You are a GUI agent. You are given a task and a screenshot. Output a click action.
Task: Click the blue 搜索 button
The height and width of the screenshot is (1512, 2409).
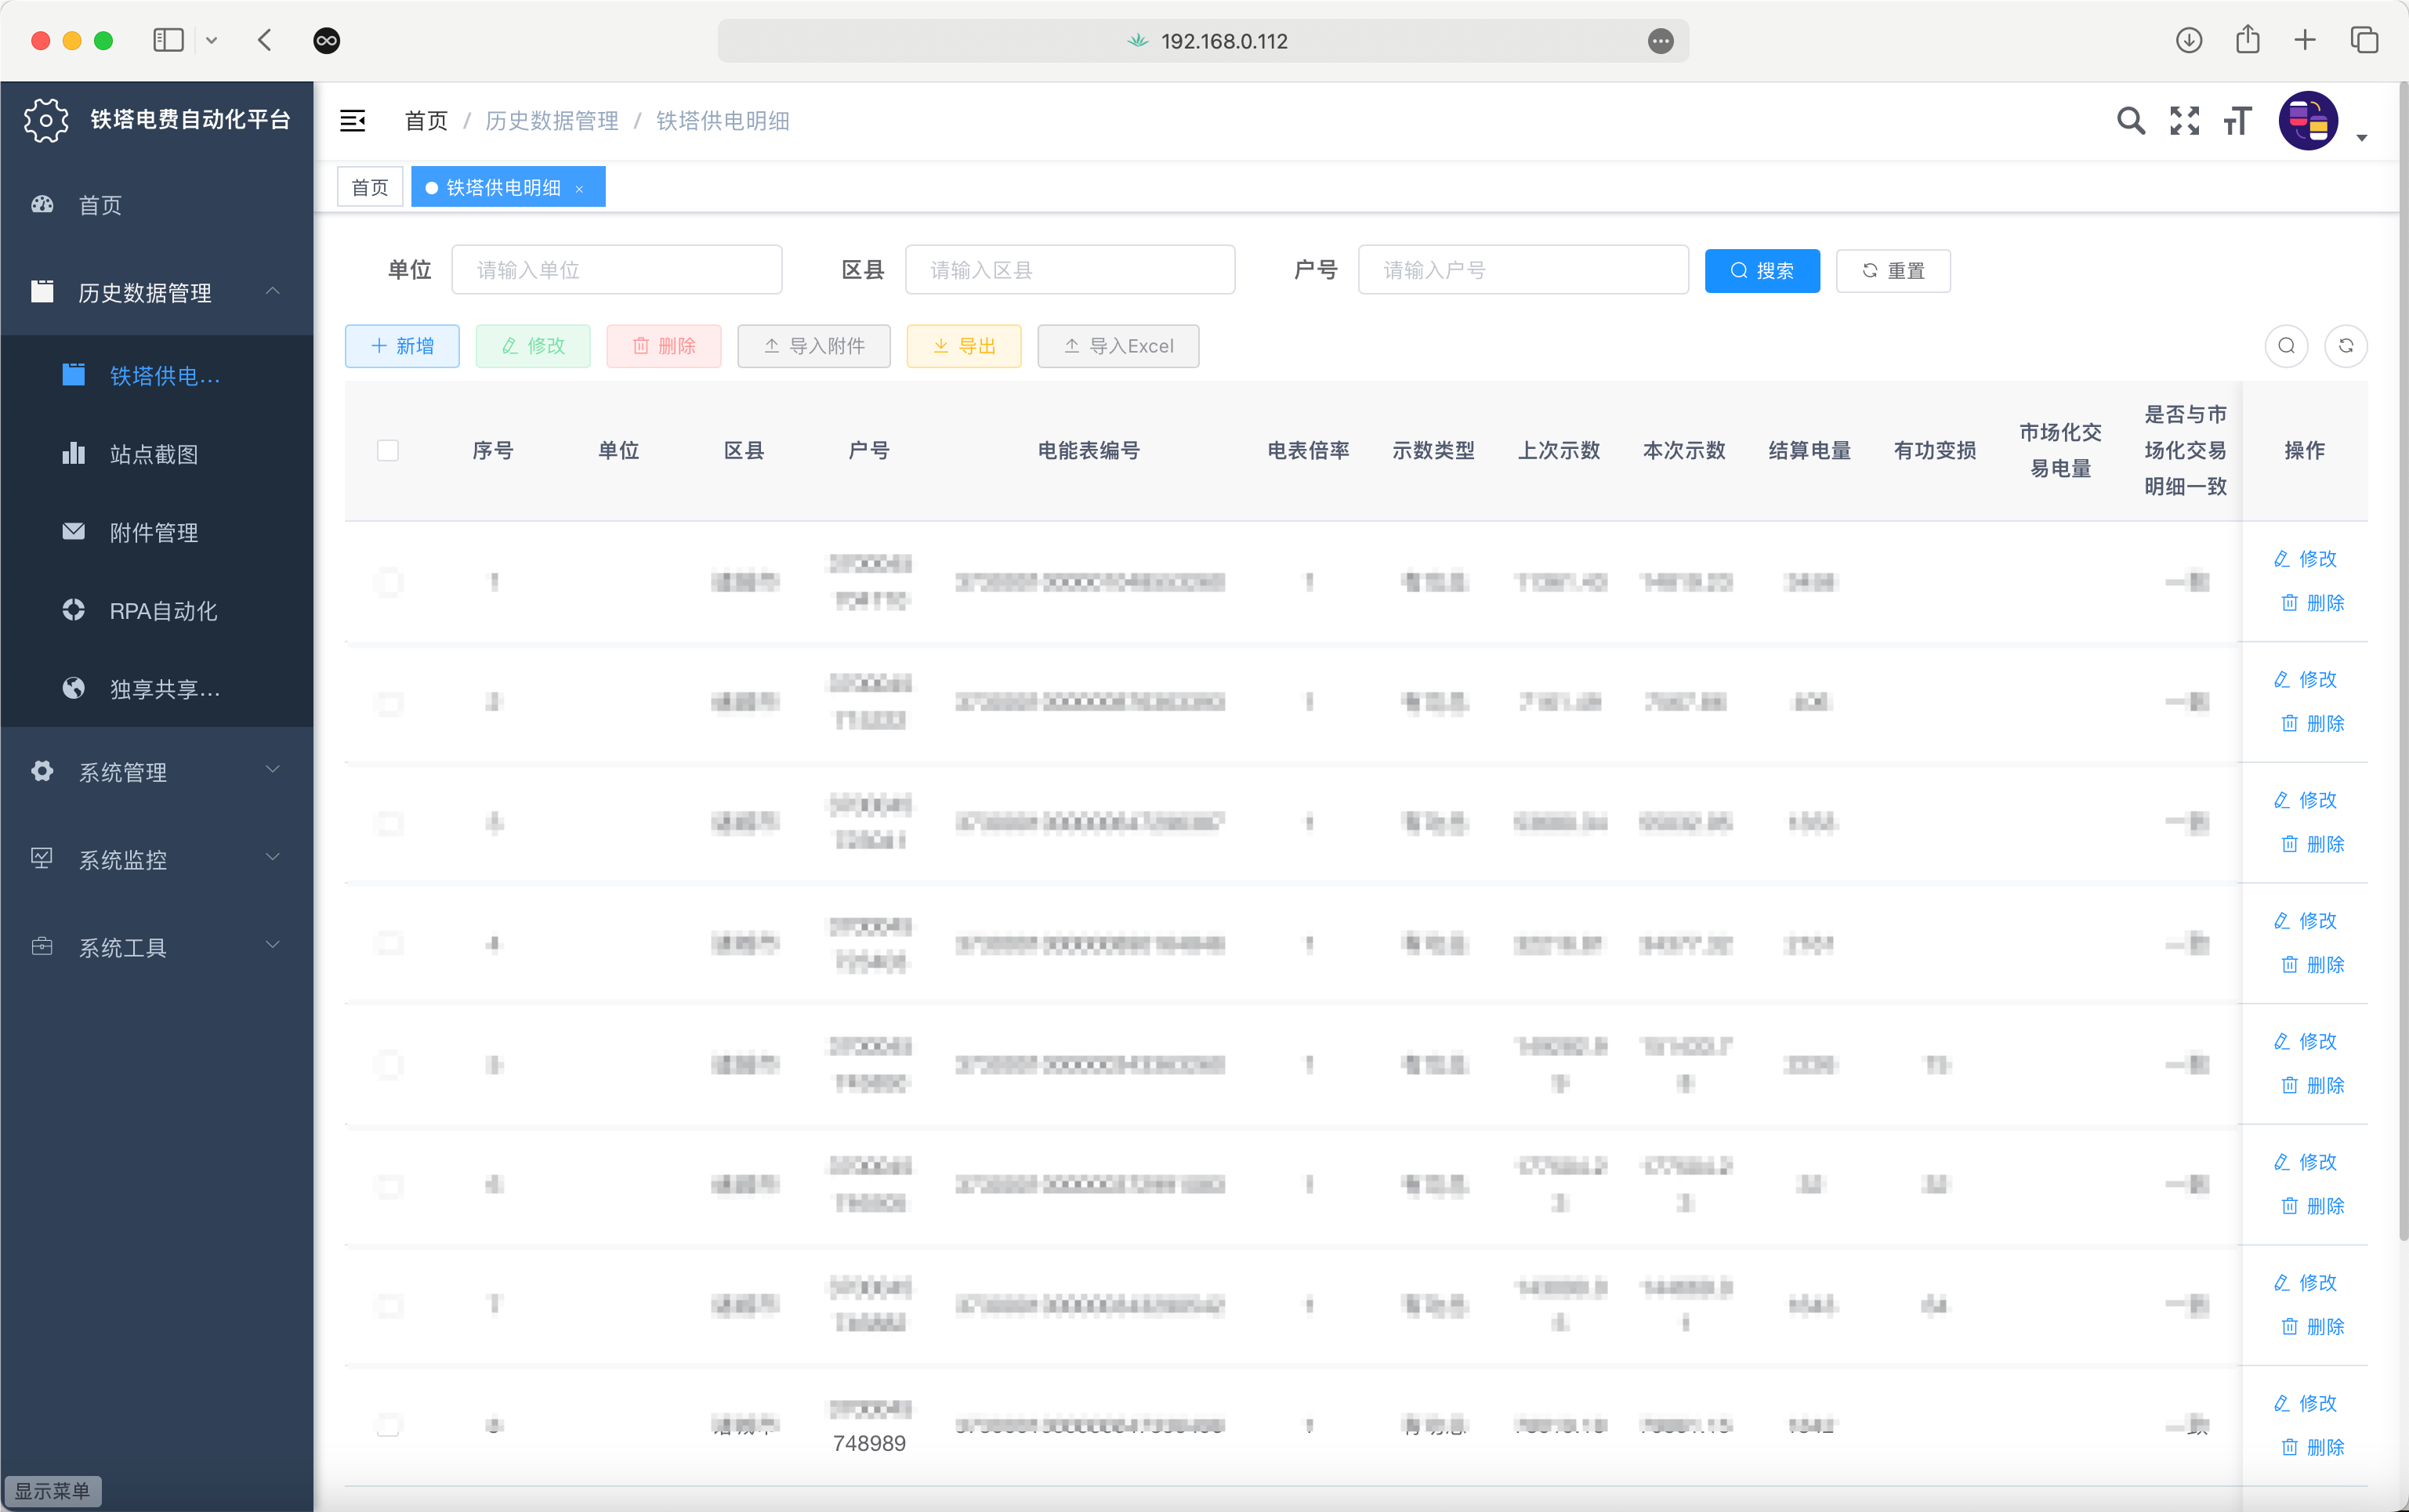[1761, 271]
